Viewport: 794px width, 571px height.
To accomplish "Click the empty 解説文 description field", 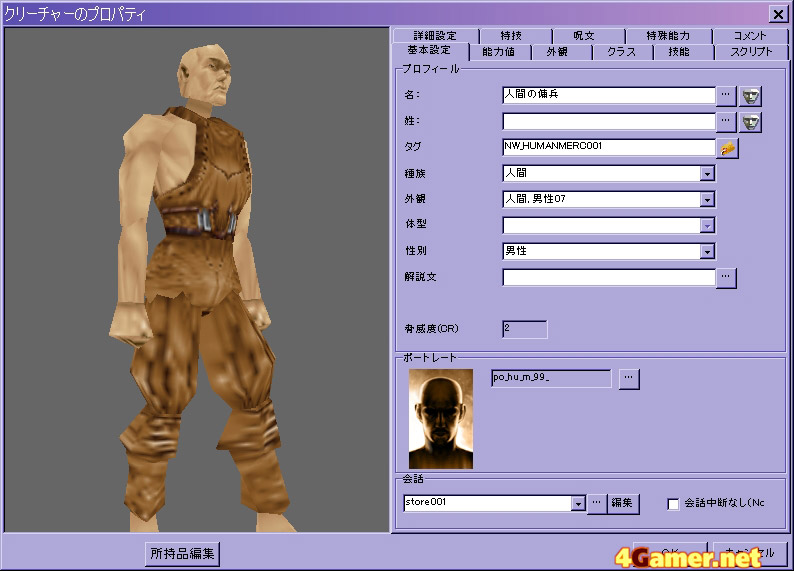I will [609, 277].
